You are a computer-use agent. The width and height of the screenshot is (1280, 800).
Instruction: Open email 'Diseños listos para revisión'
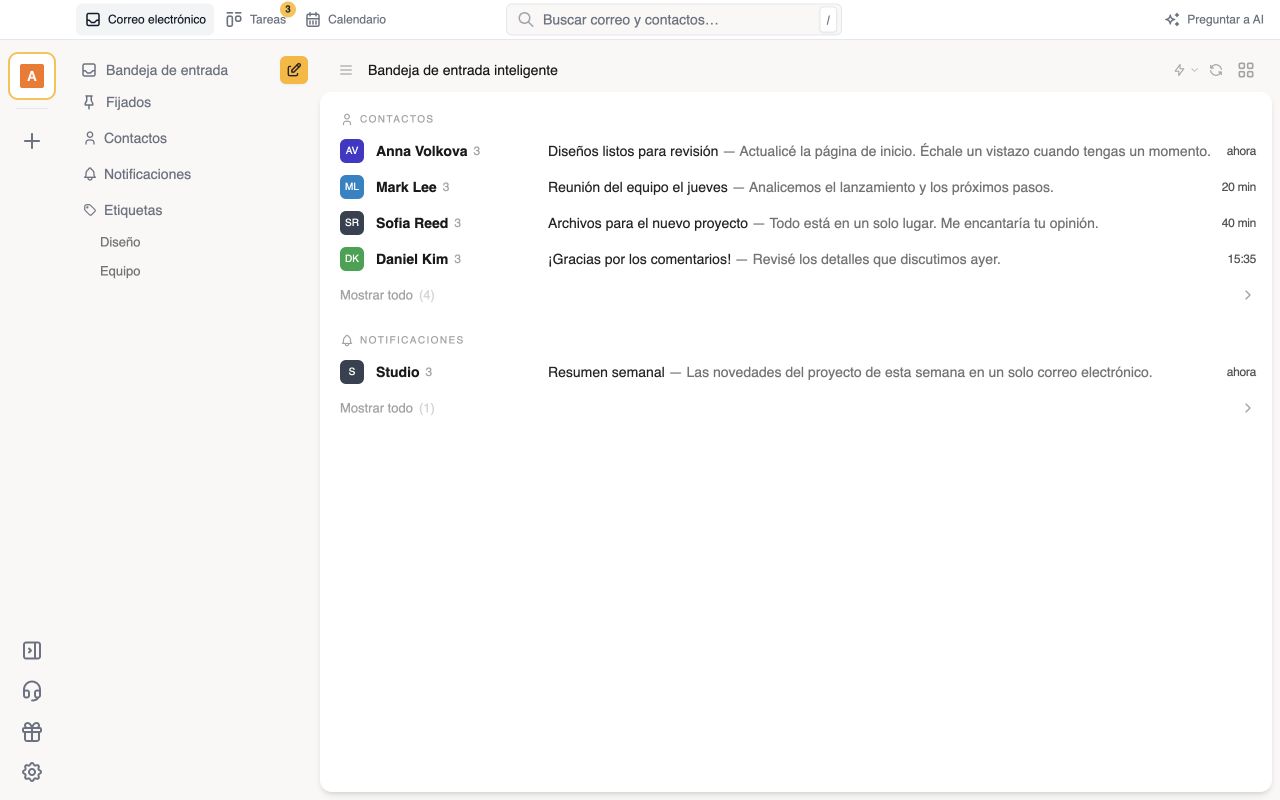pos(798,151)
